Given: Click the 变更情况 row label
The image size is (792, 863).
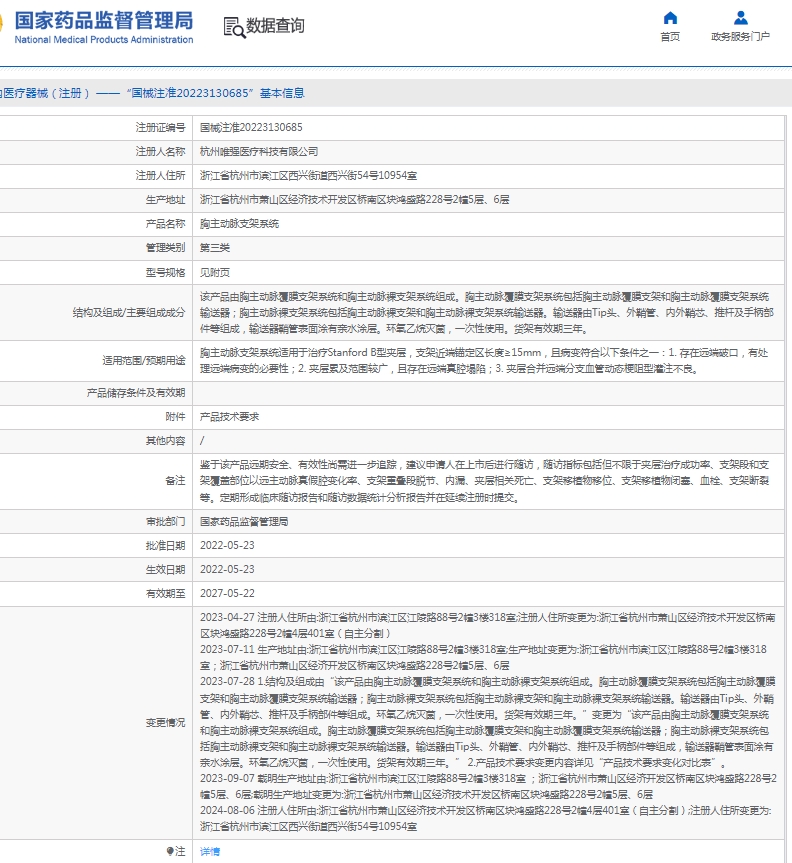Looking at the screenshot, I should point(166,723).
